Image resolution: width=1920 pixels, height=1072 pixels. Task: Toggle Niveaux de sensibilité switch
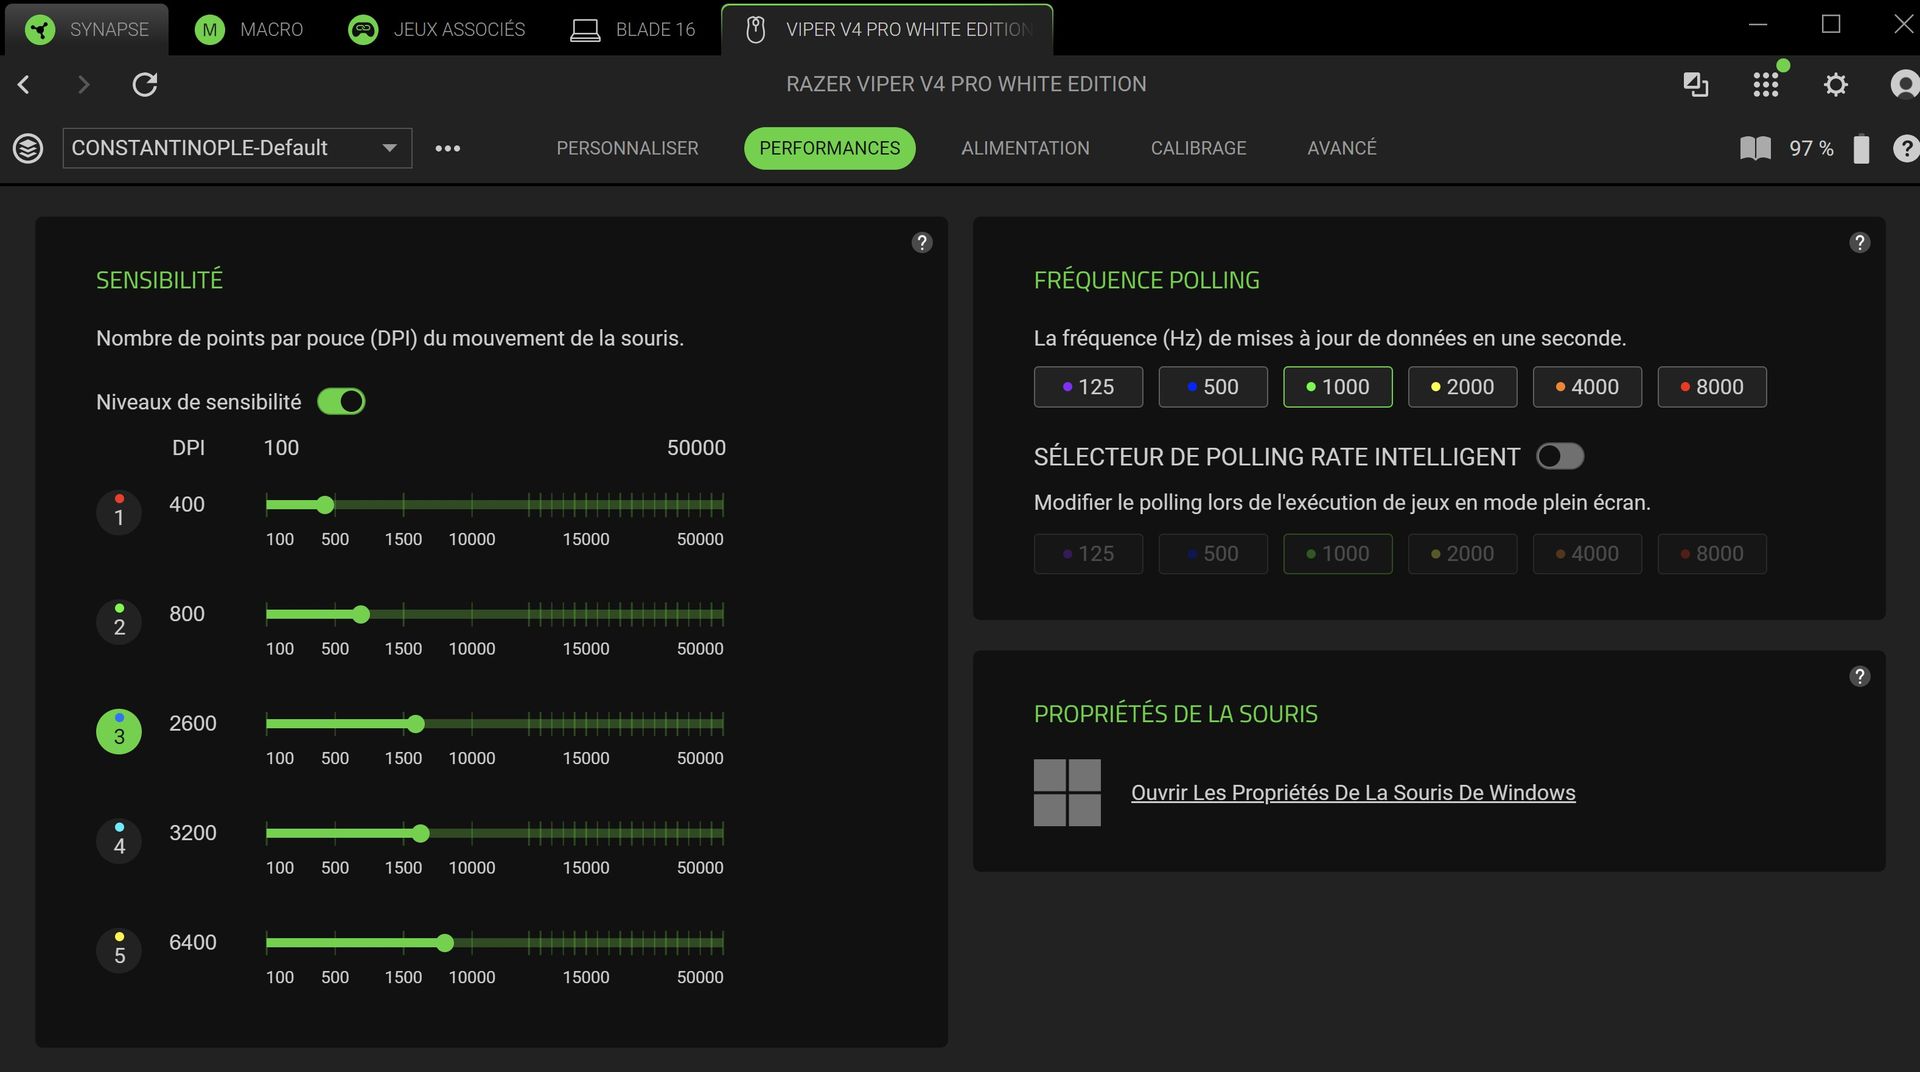341,401
